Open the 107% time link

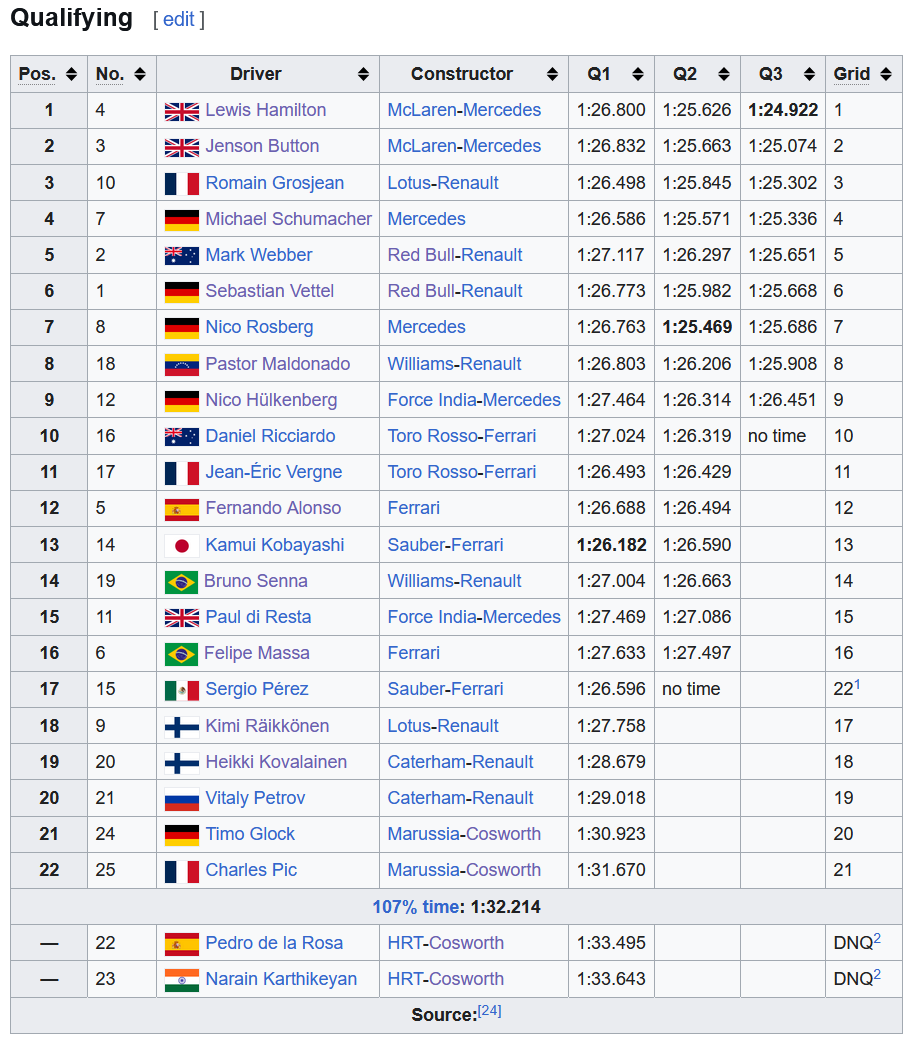pos(414,907)
